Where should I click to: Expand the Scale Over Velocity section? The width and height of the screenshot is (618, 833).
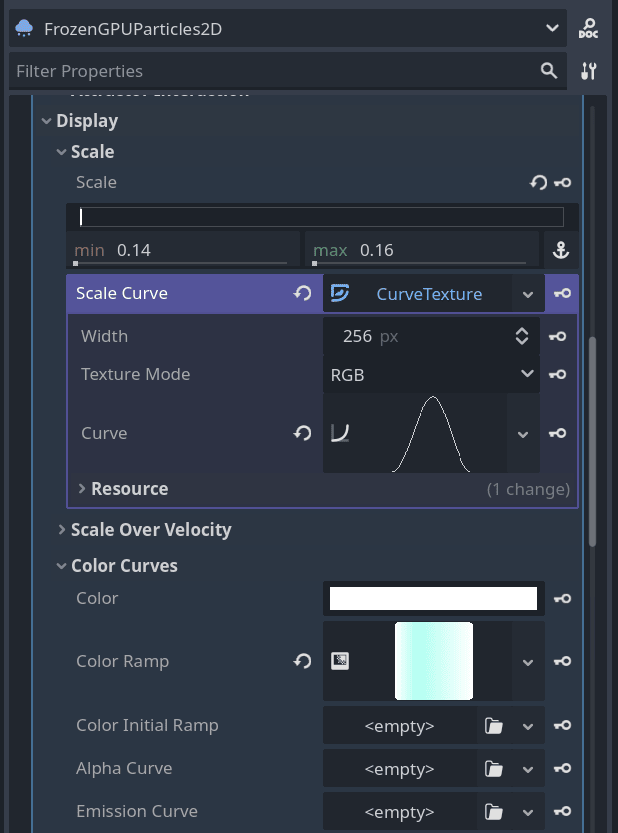tap(60, 529)
